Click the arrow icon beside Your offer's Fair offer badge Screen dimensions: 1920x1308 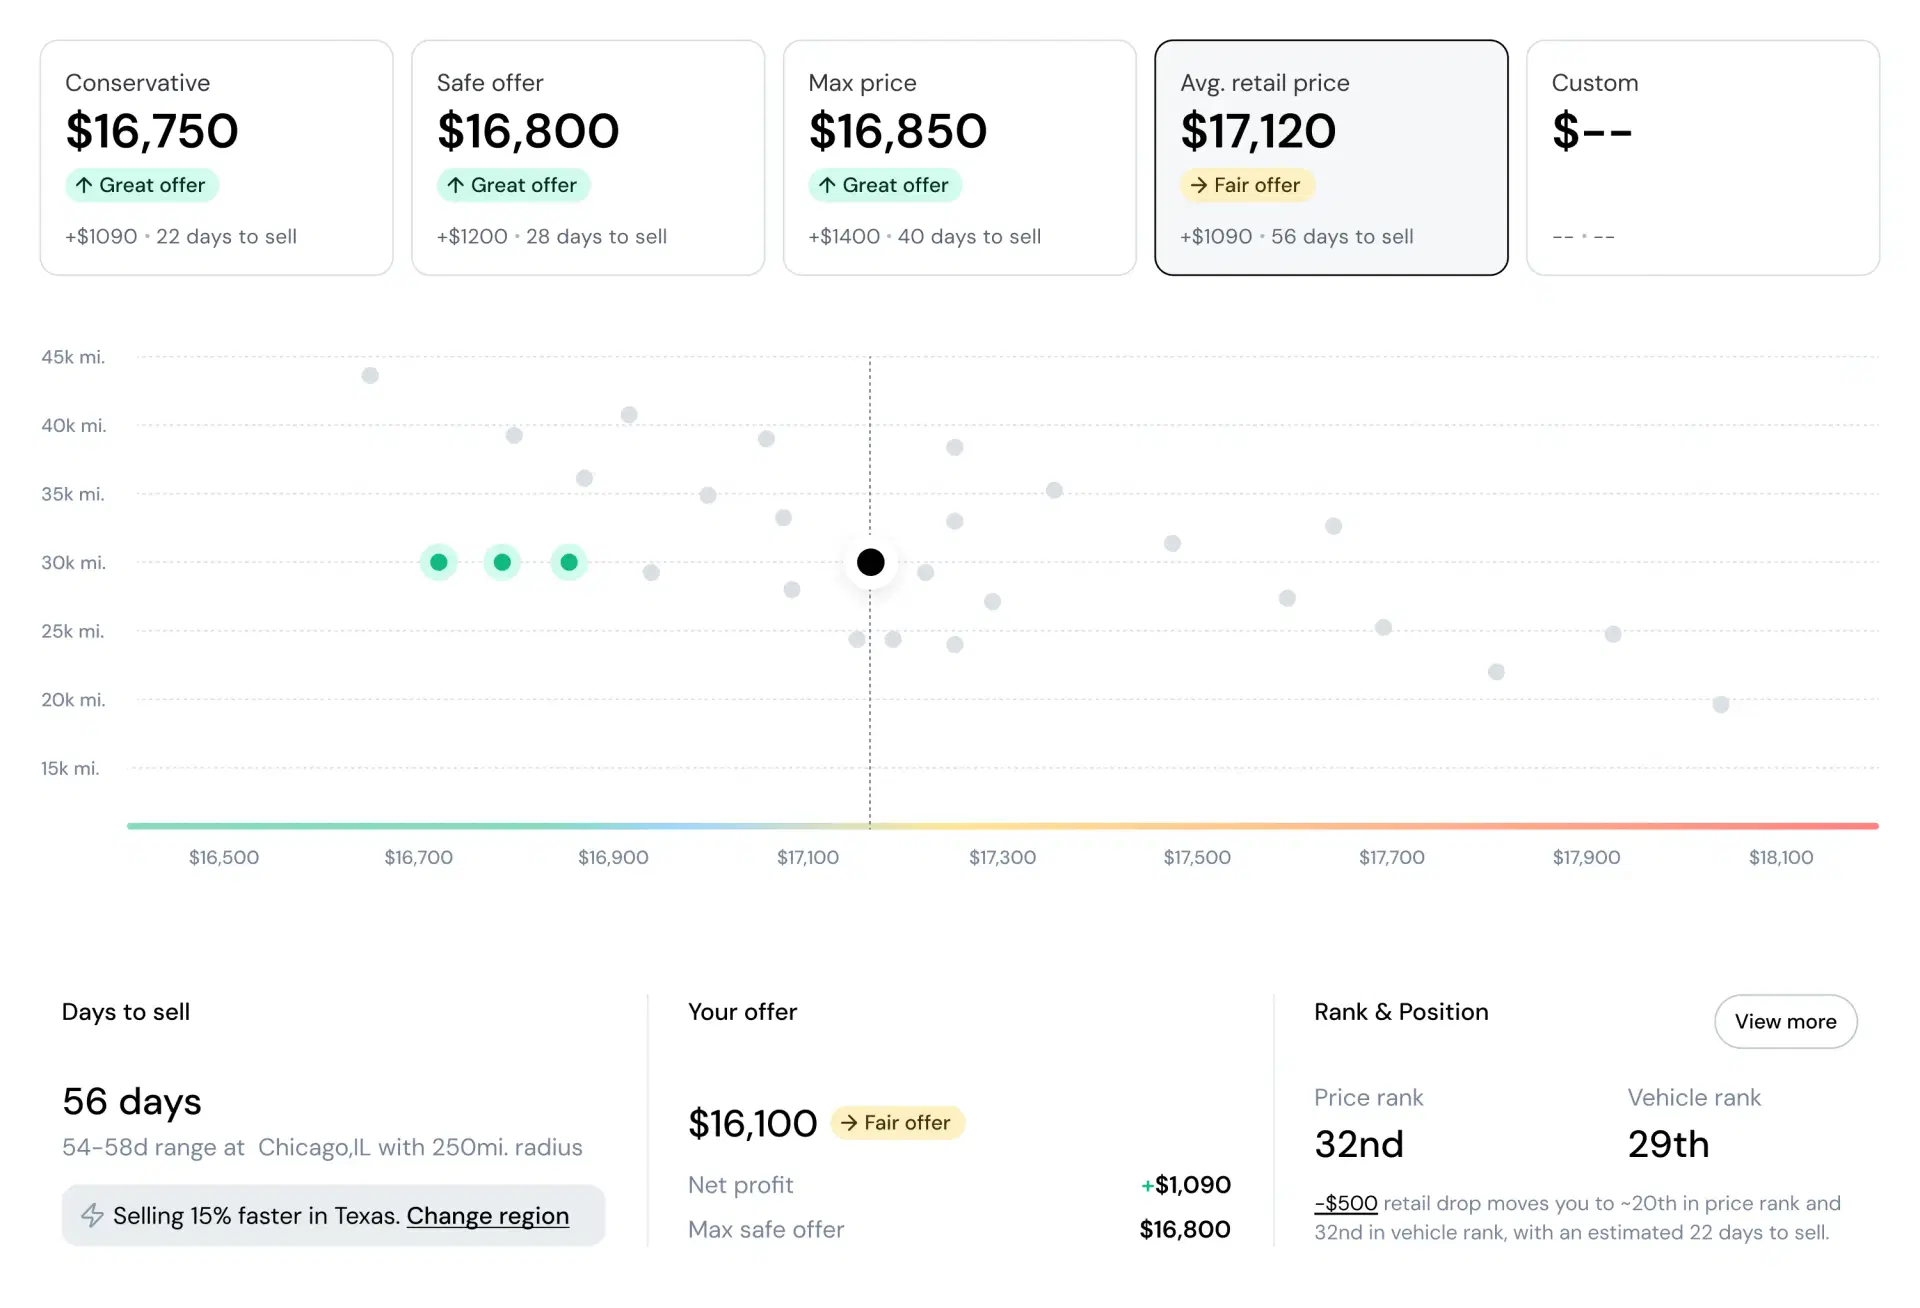tap(851, 1123)
